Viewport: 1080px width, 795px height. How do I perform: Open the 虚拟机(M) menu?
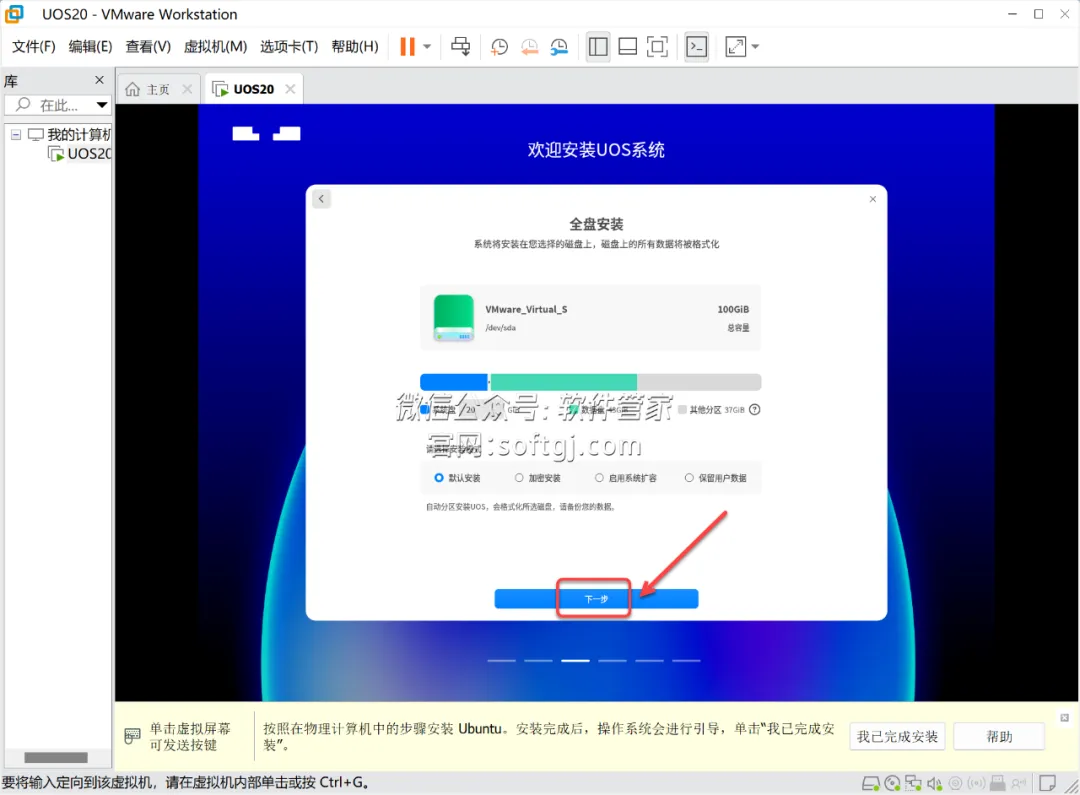216,47
